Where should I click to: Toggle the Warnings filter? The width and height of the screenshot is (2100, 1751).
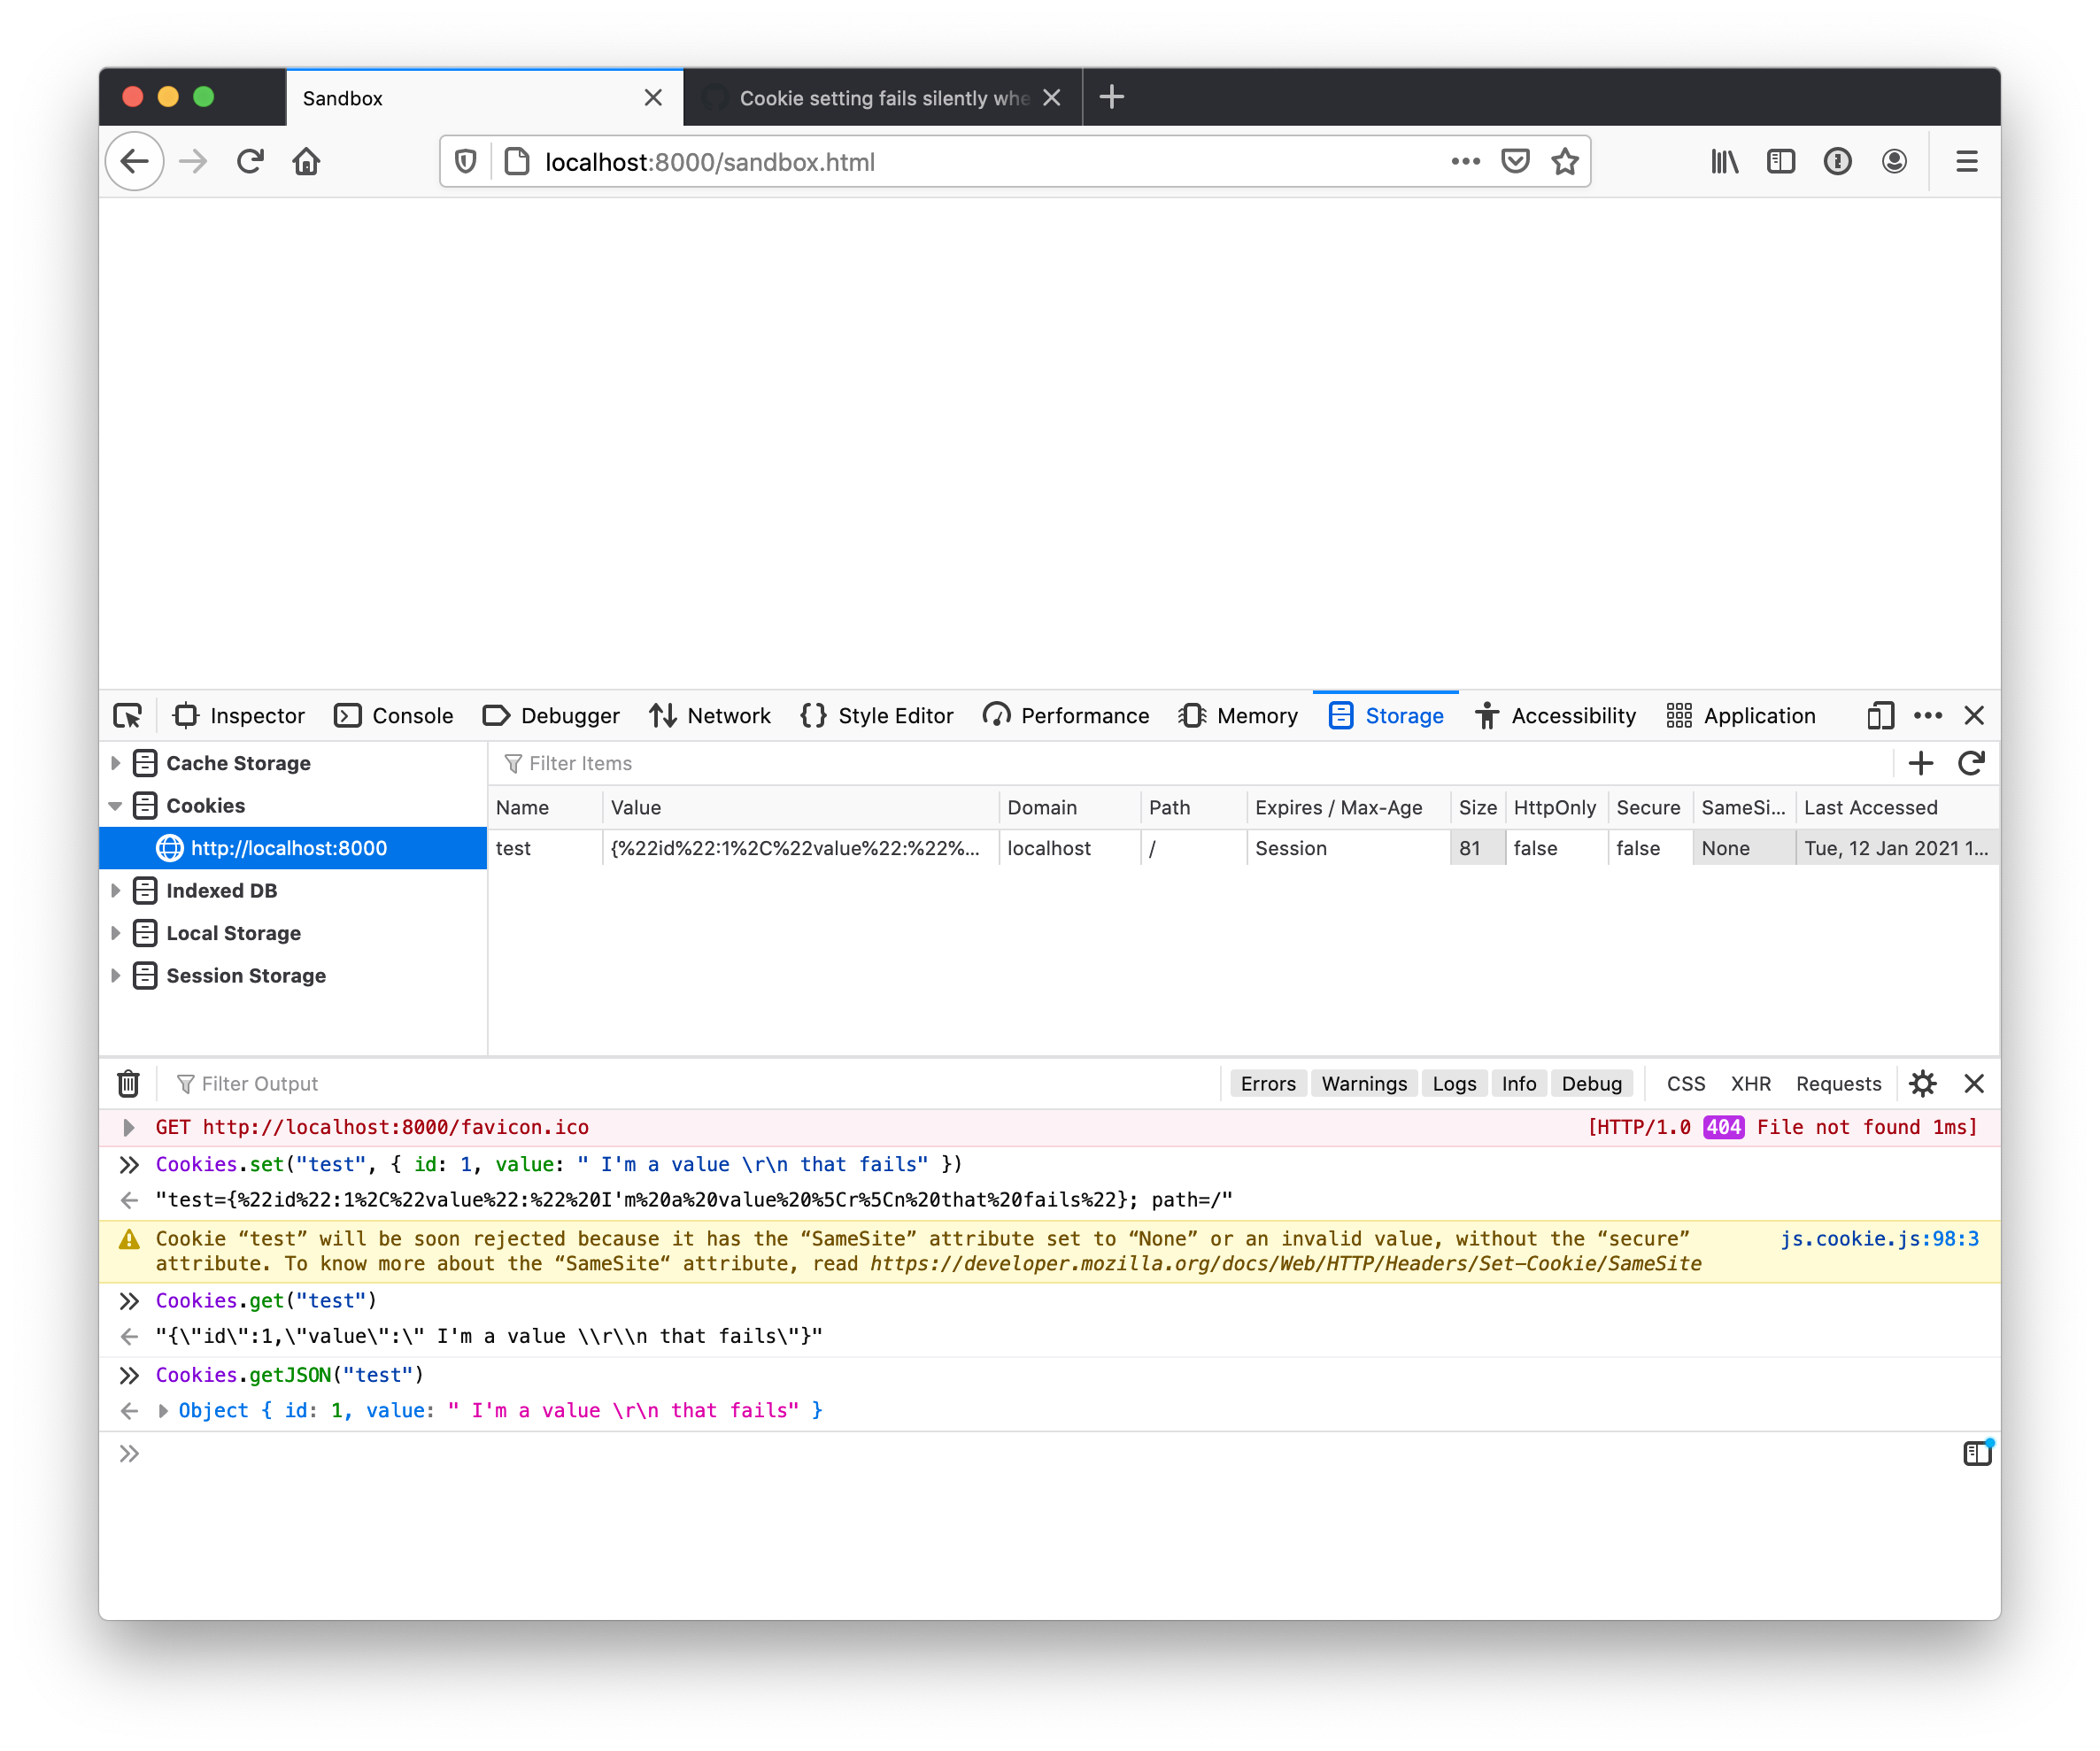pyautogui.click(x=1364, y=1084)
